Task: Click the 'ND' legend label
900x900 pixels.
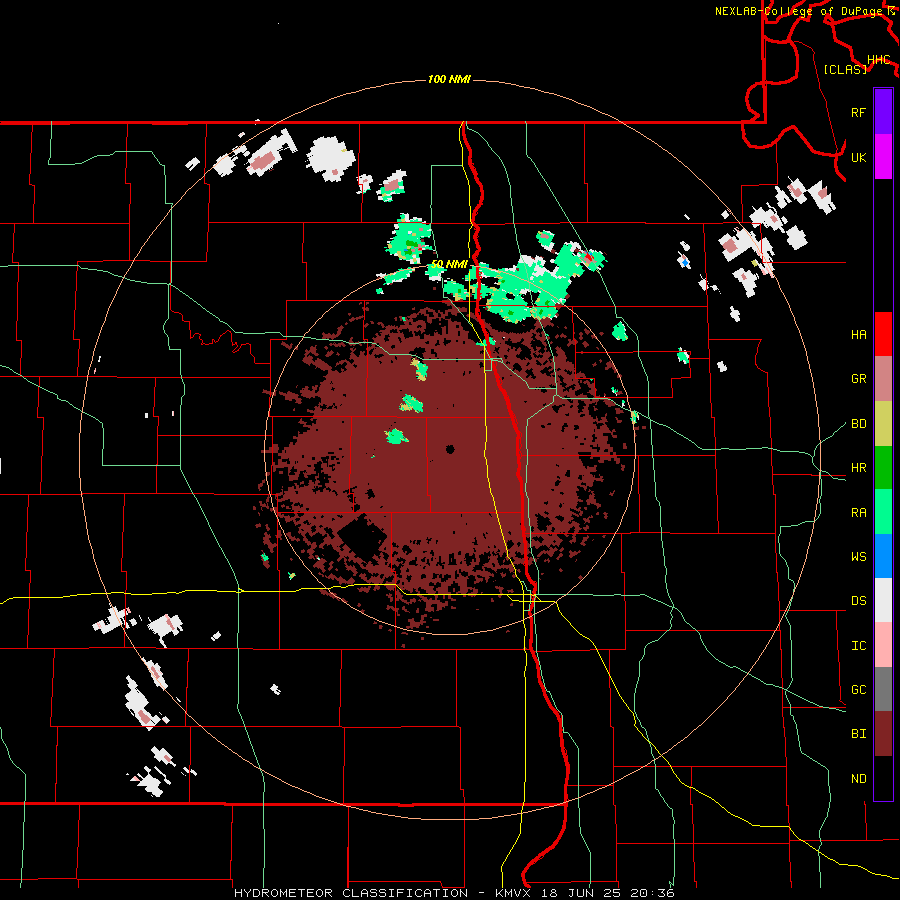Action: coord(858,779)
